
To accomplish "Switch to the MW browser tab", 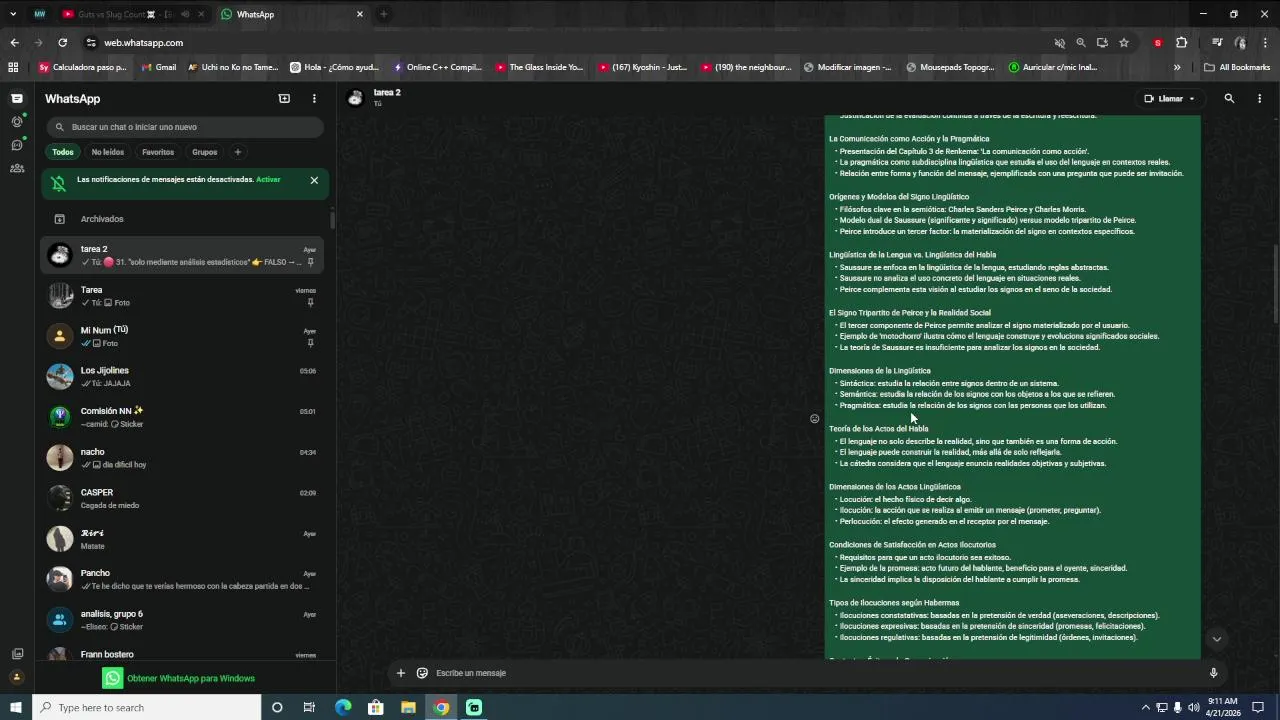I will pyautogui.click(x=39, y=14).
